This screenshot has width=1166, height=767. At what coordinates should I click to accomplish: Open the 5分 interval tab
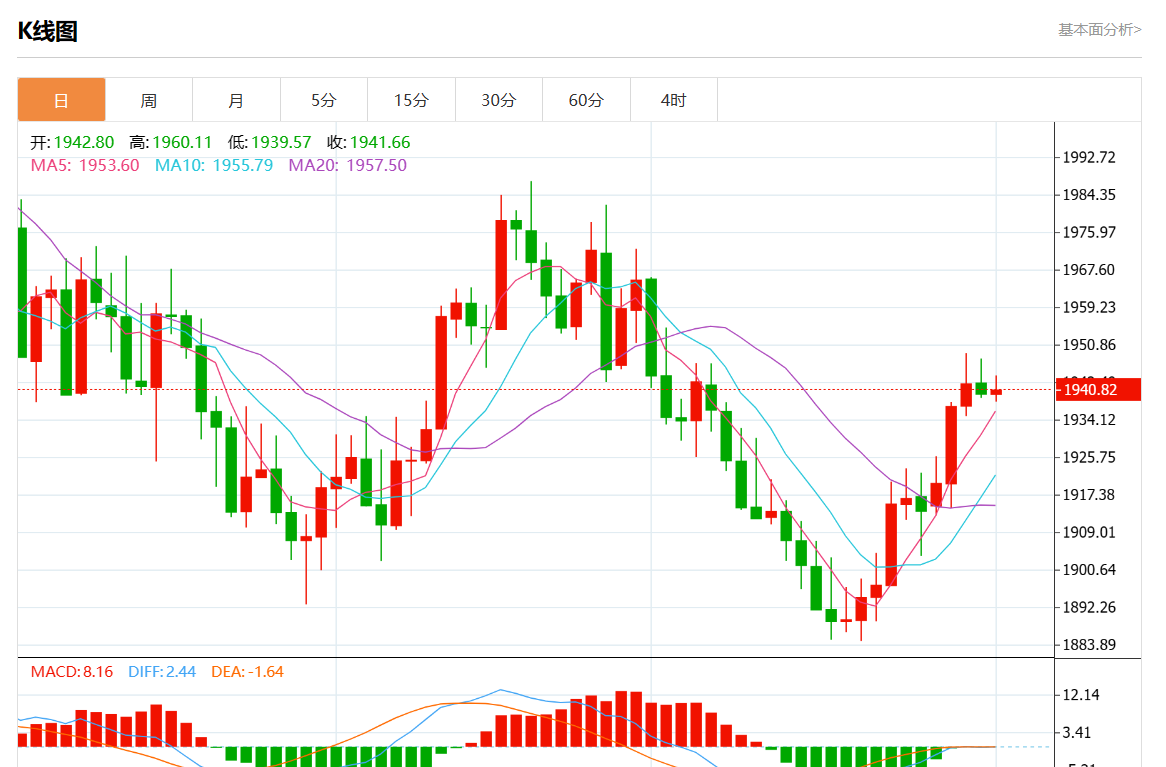pos(323,100)
